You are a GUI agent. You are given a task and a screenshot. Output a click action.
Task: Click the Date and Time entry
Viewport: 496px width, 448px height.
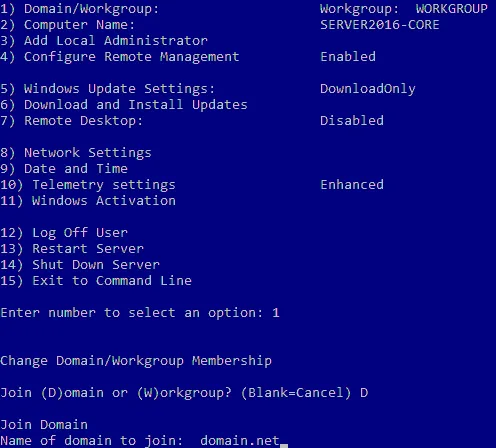tap(64, 169)
